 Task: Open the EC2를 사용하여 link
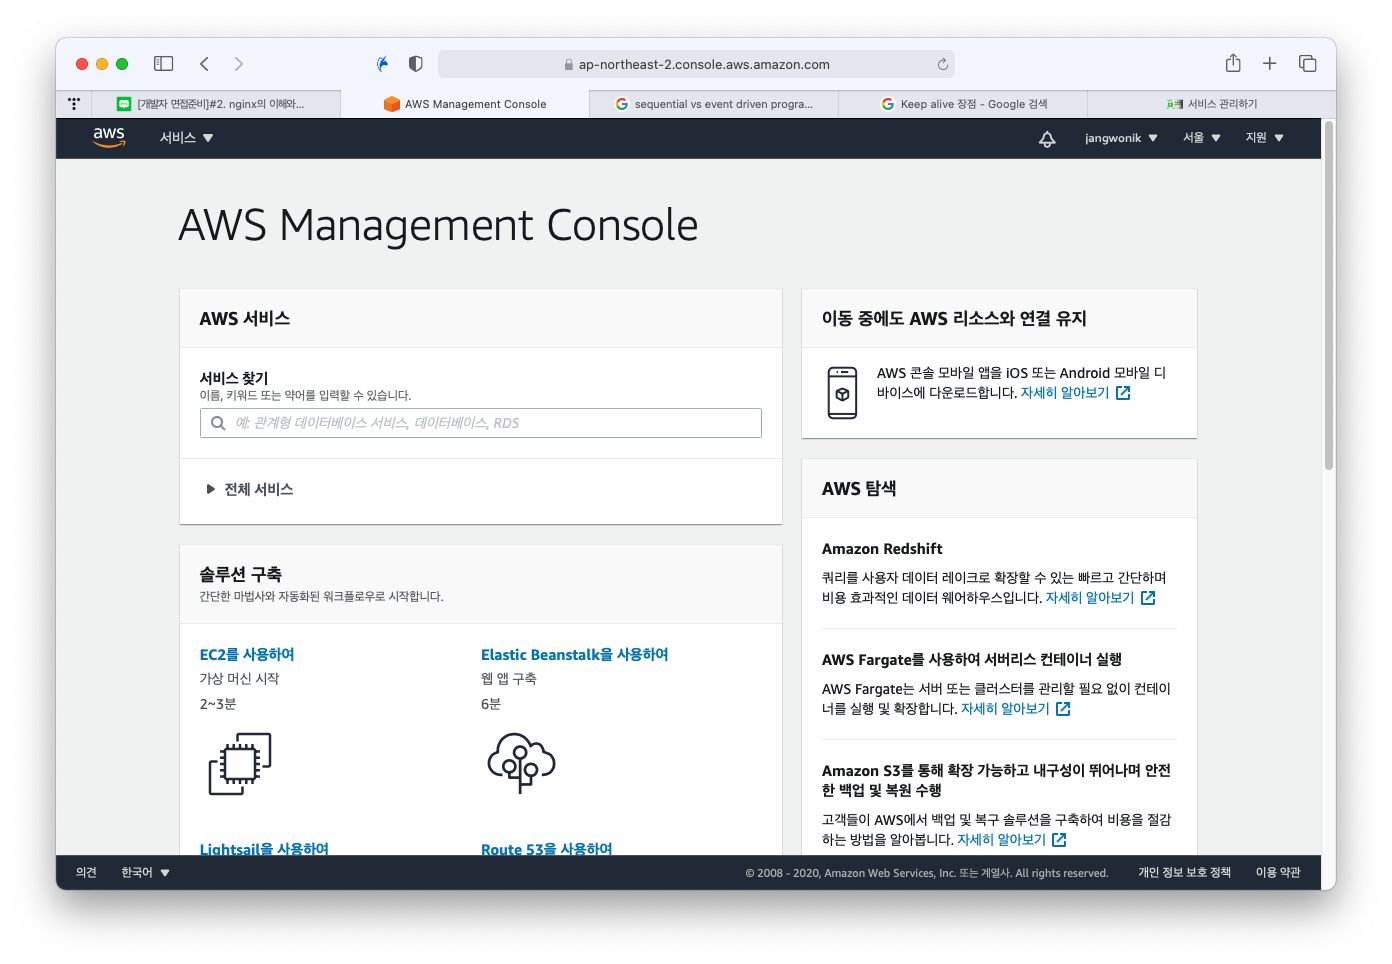(247, 655)
